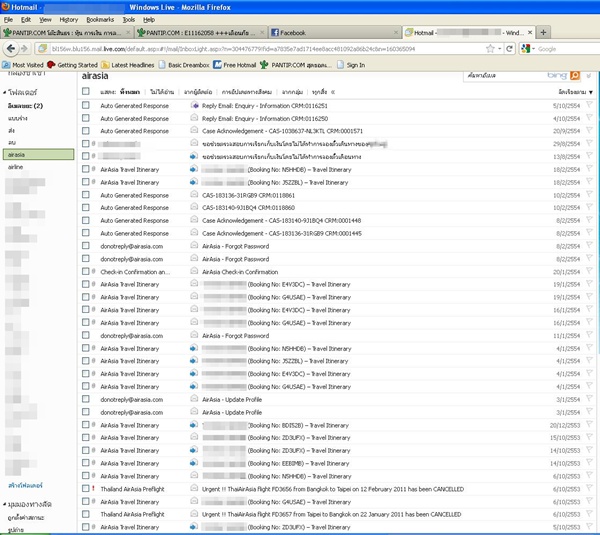The image size is (600, 535).
Task: Collapse the quick views section triangle
Action: [x=5, y=504]
